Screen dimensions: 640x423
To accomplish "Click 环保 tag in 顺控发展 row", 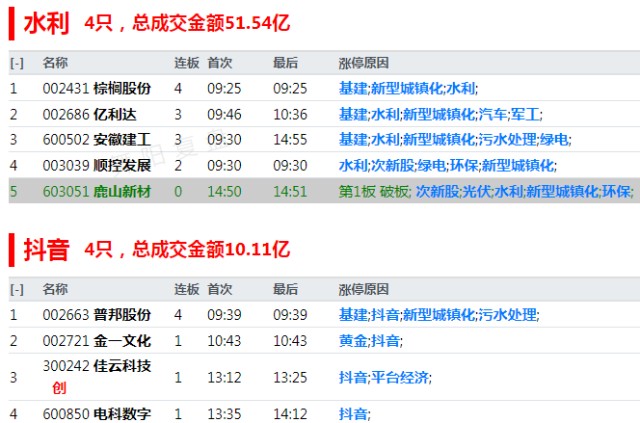I will [x=464, y=165].
